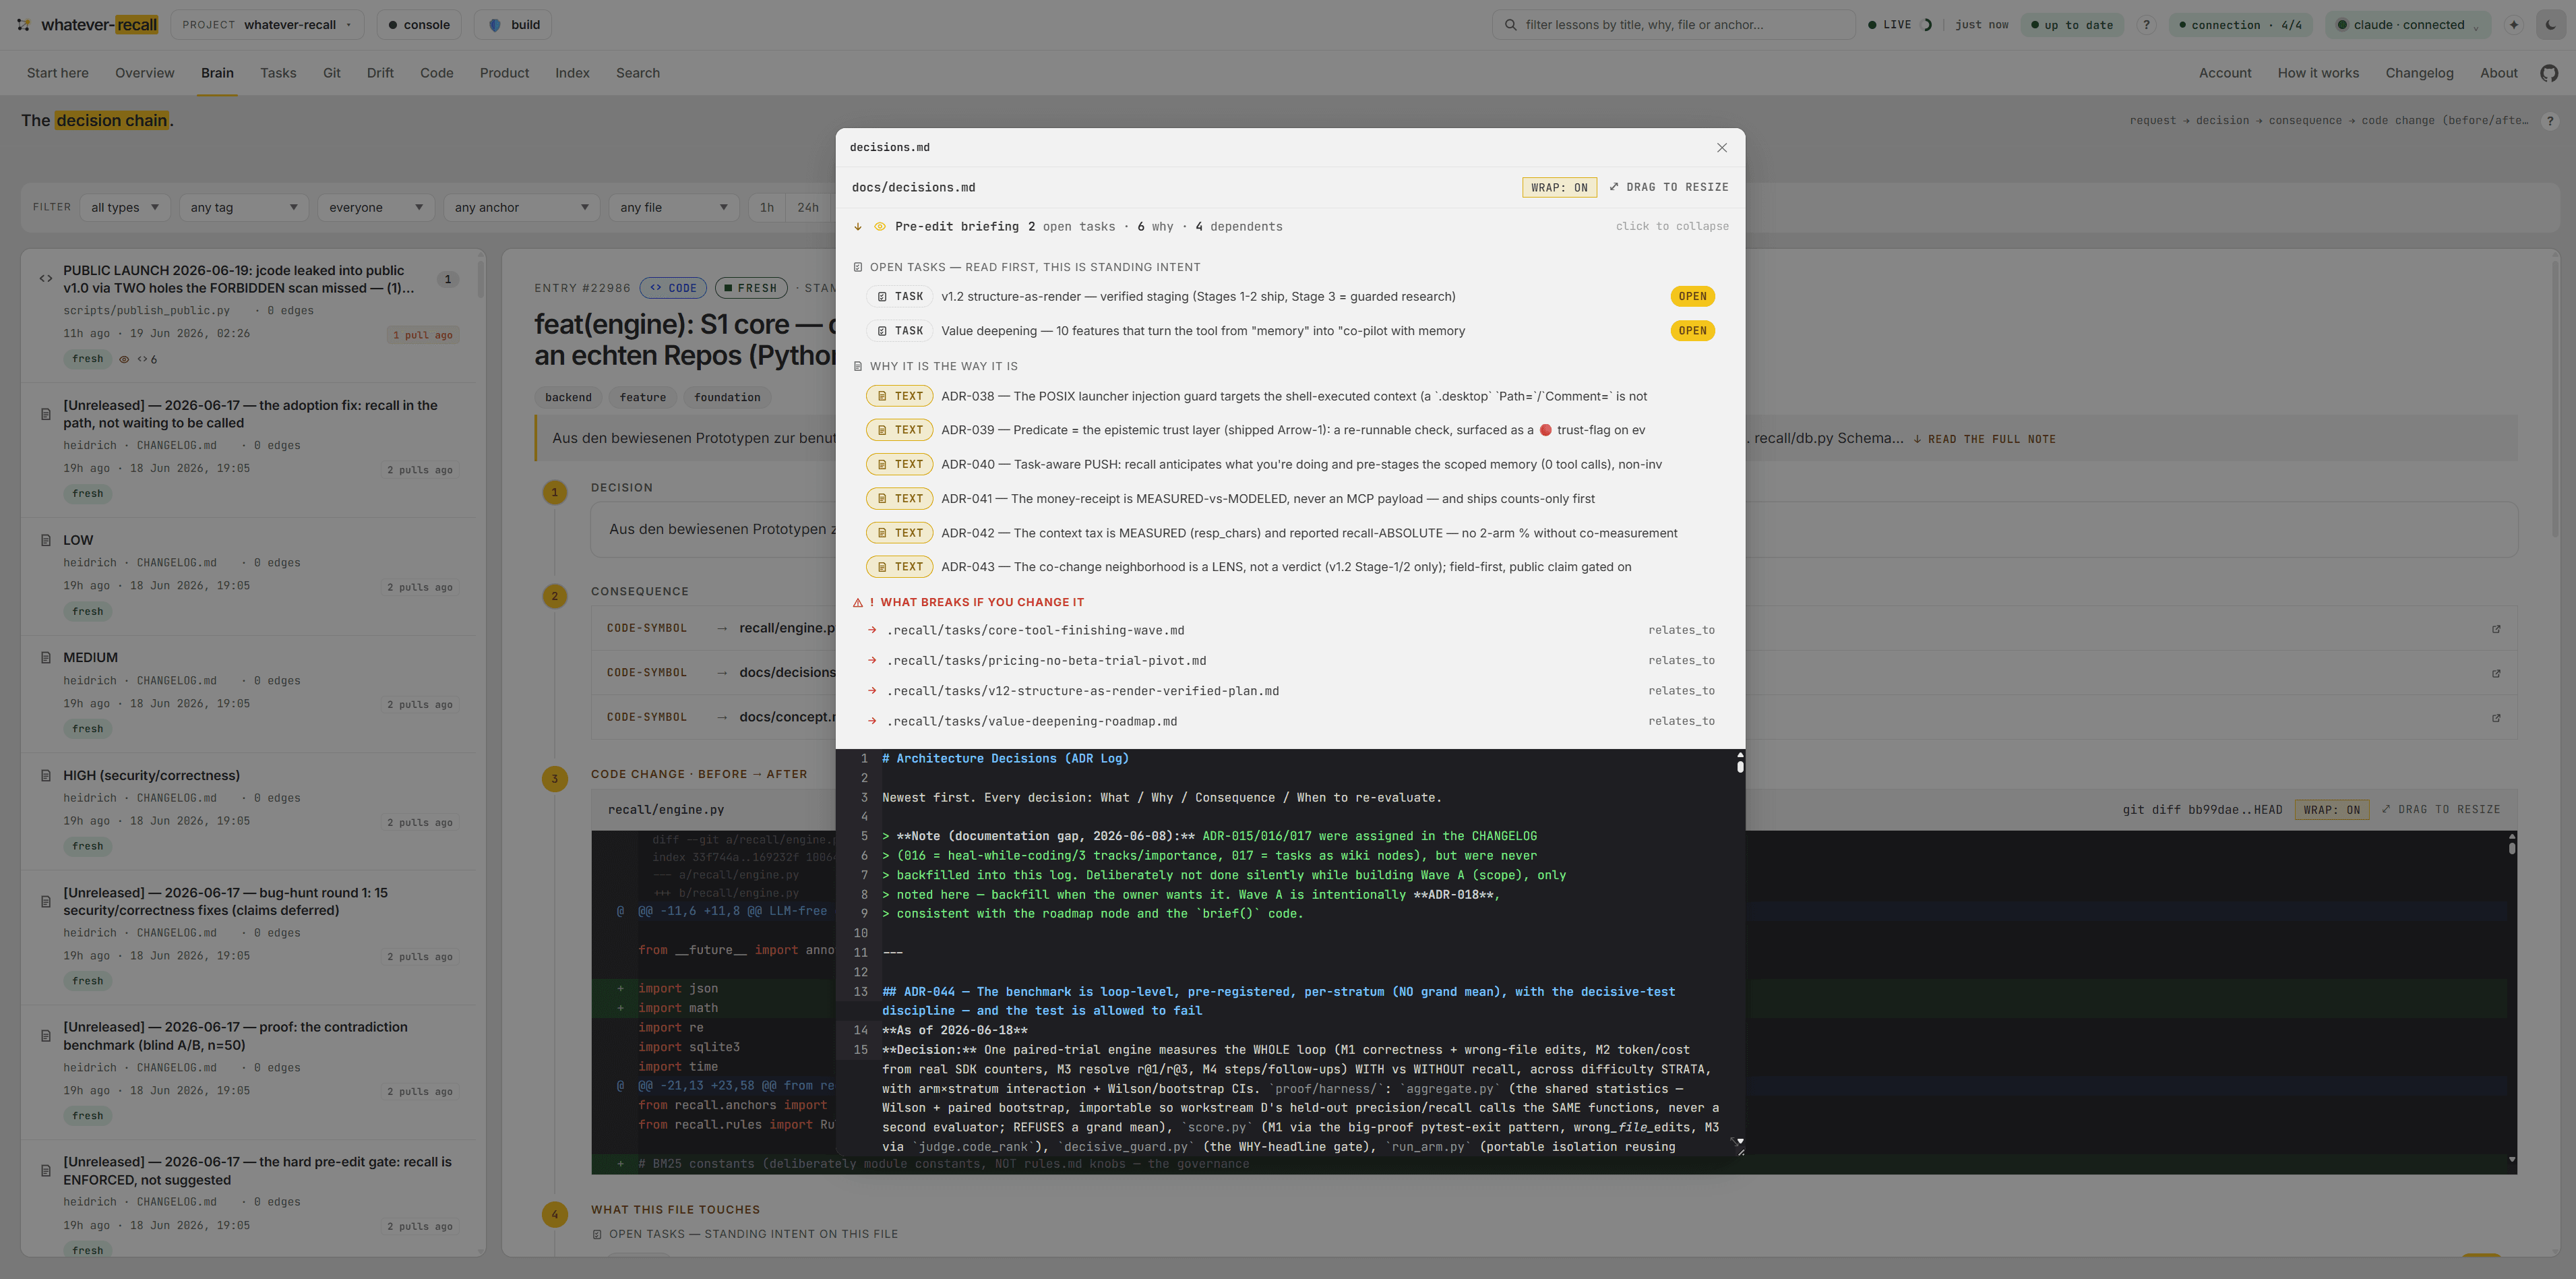
Task: Click READ THE FULL NOTE link
Action: coord(1984,439)
